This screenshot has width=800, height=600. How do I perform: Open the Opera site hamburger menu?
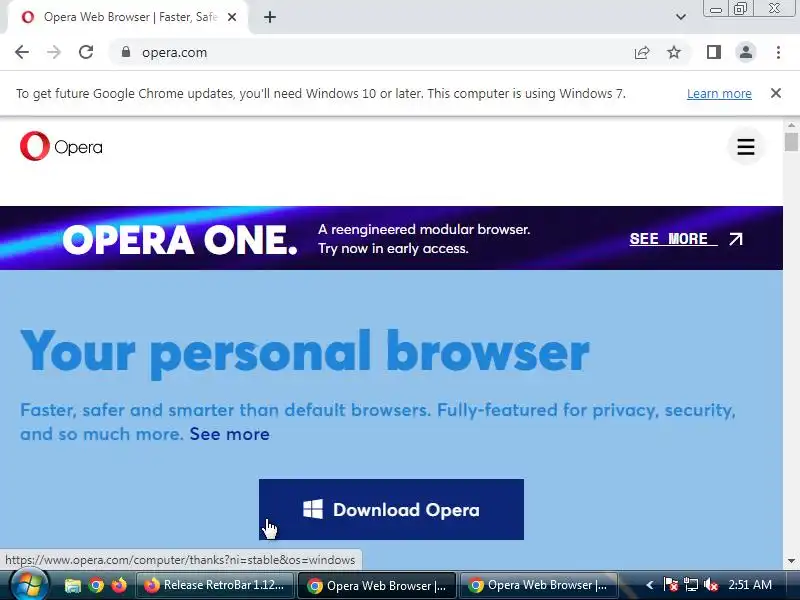pyautogui.click(x=745, y=147)
